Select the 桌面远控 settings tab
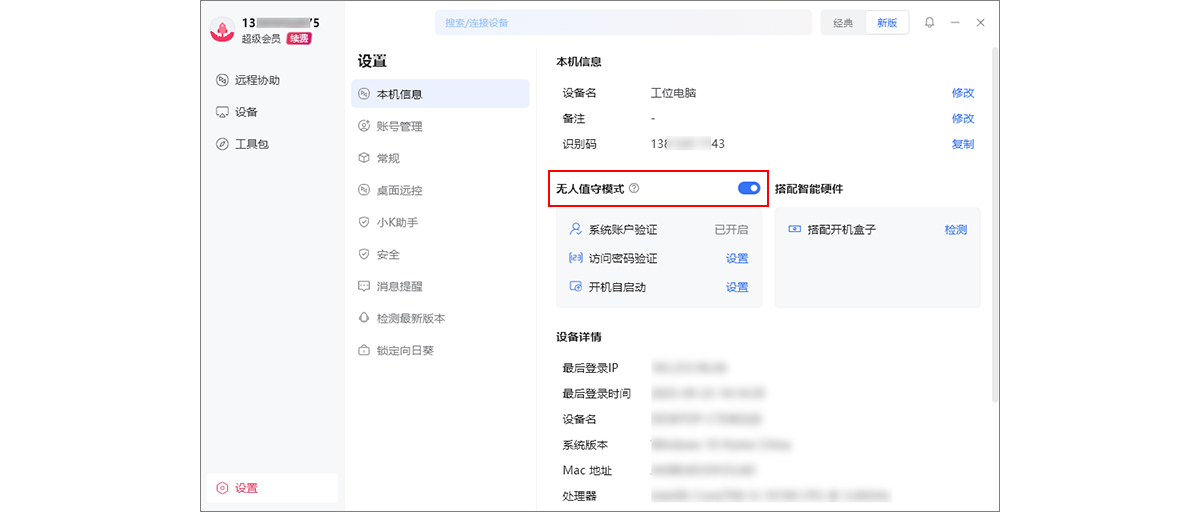Image resolution: width=1200 pixels, height=512 pixels. click(399, 190)
